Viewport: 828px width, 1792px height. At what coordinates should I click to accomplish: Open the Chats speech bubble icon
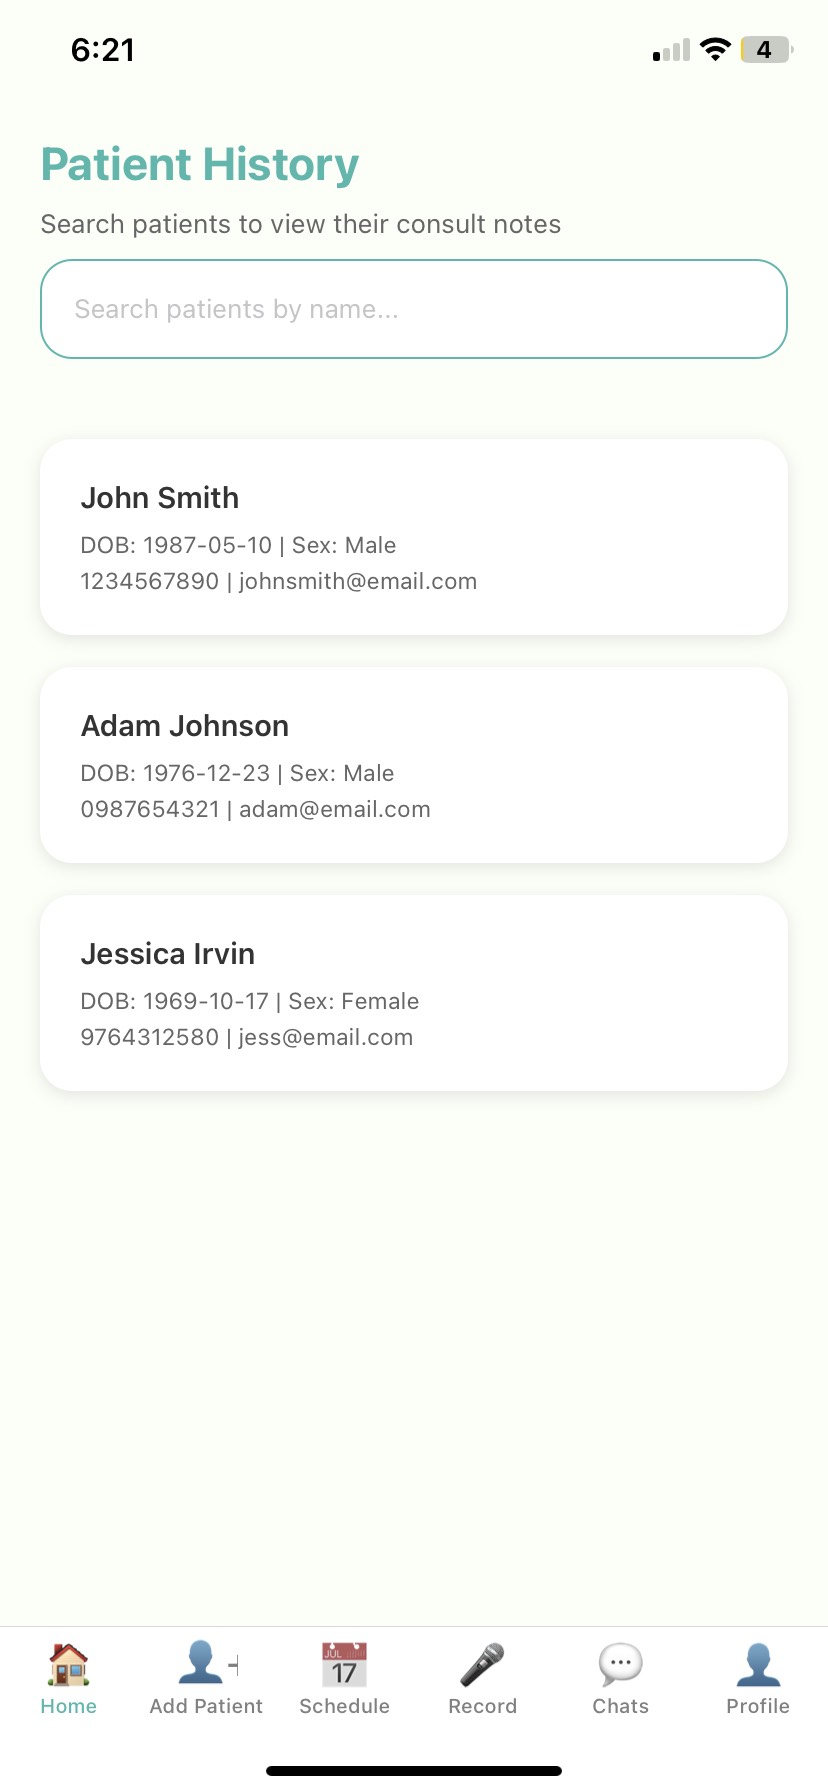(620, 1665)
